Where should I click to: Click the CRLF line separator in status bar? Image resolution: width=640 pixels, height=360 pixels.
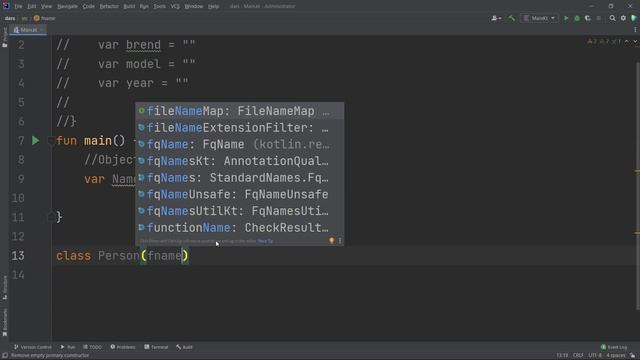click(x=578, y=356)
